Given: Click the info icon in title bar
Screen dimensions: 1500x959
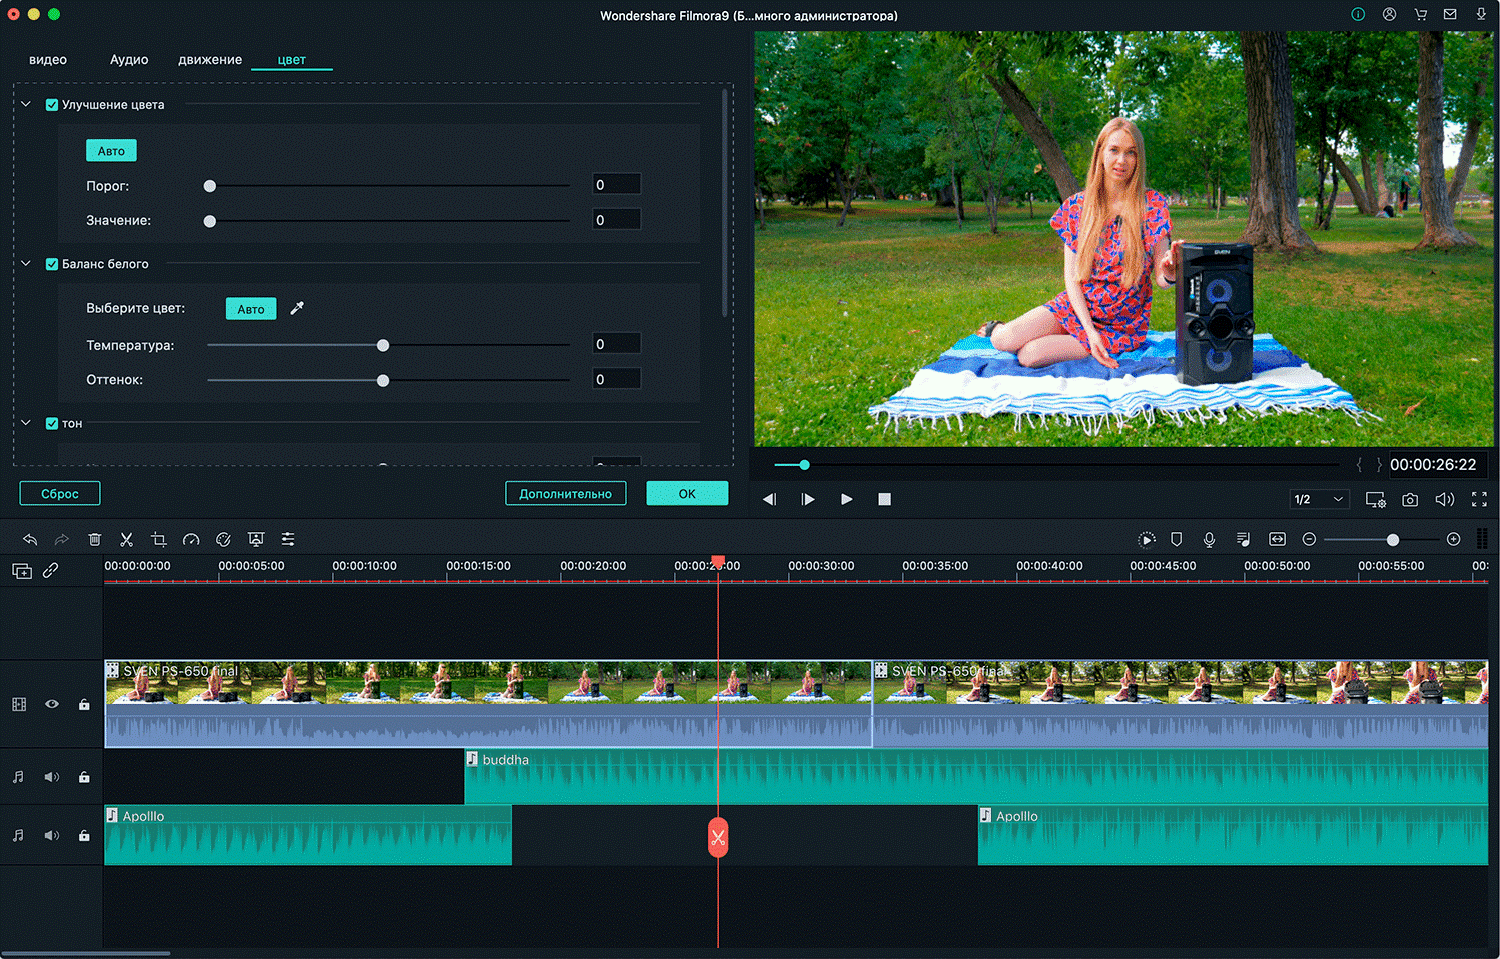Looking at the screenshot, I should 1358,14.
